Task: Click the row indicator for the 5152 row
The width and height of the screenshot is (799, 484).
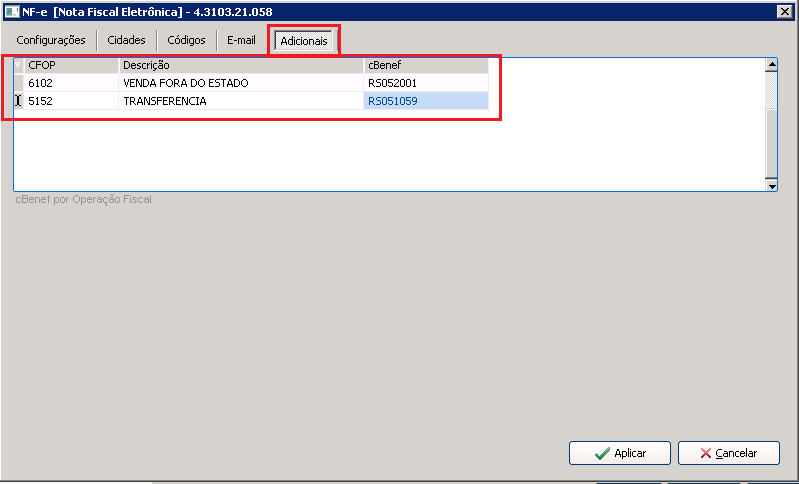Action: point(18,101)
